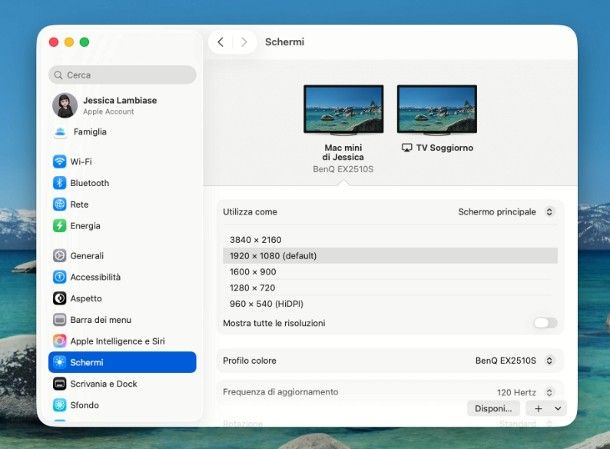Open the Sfondo pane
Image resolution: width=610 pixels, height=449 pixels.
(x=84, y=405)
